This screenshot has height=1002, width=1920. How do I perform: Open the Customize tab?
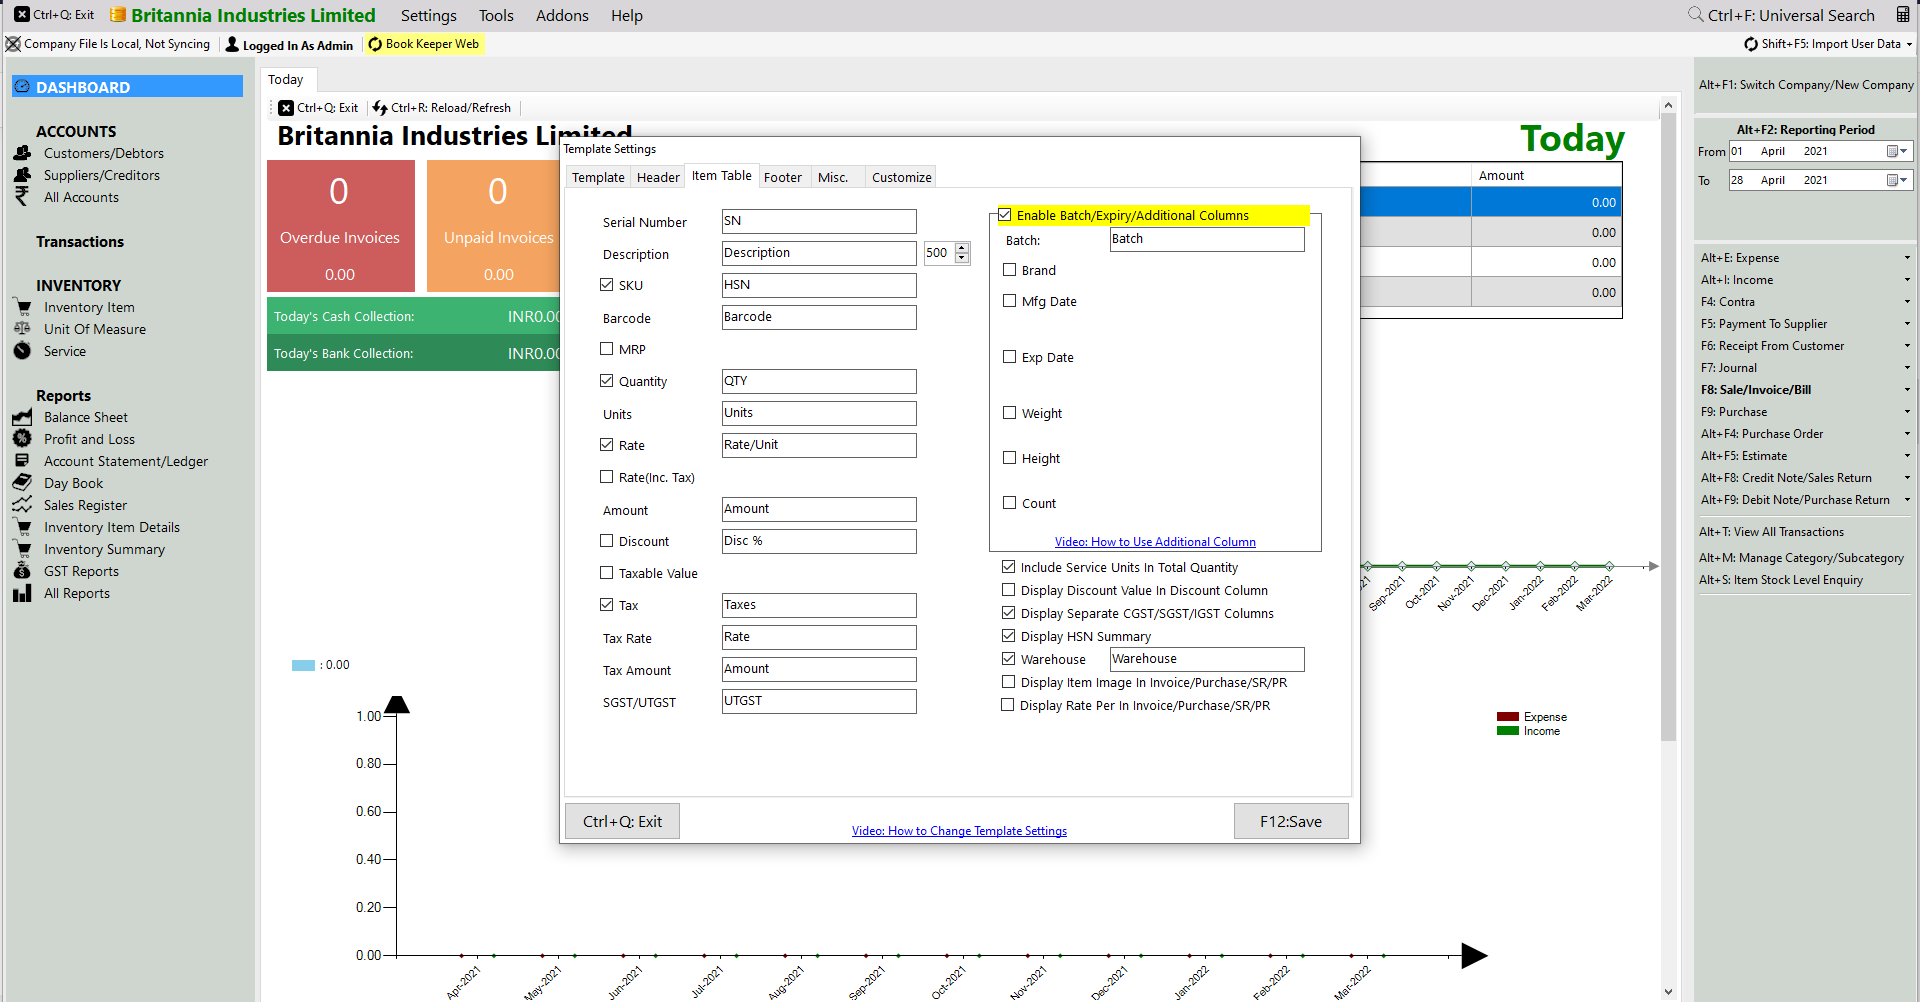click(x=901, y=177)
